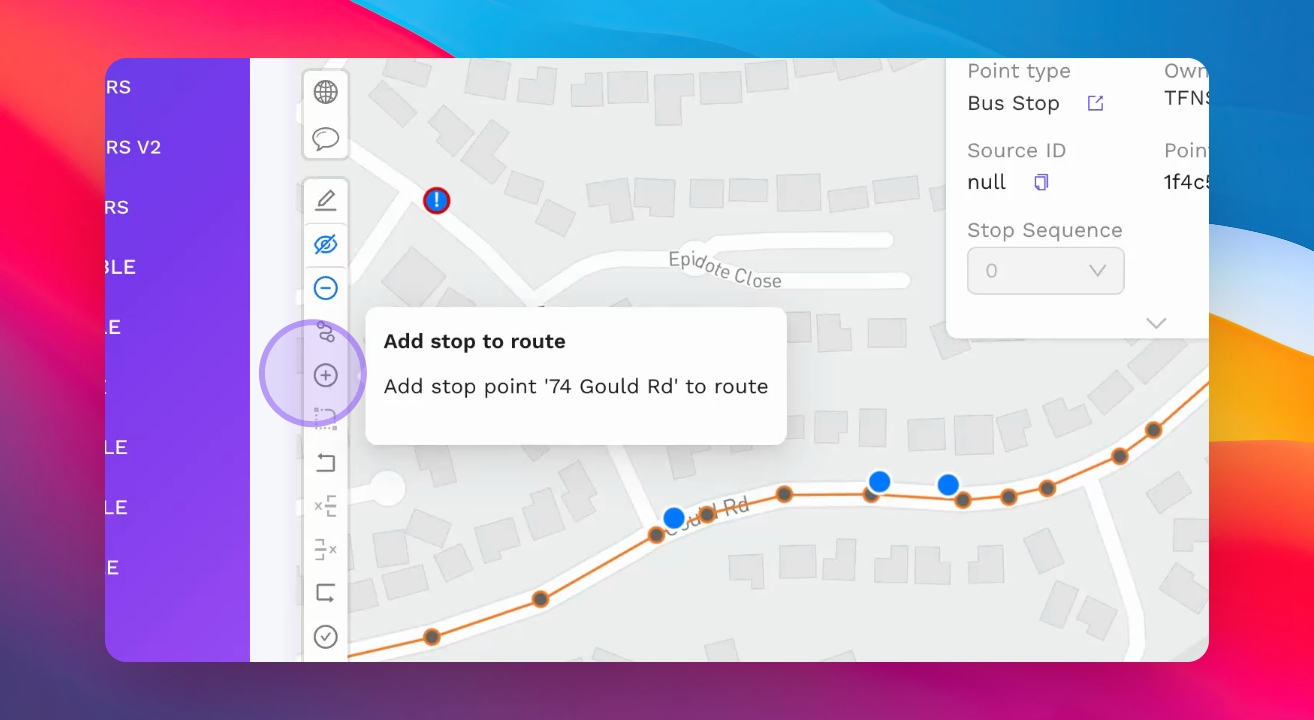Open the comments speech bubble tool
1314x720 pixels.
[x=326, y=138]
